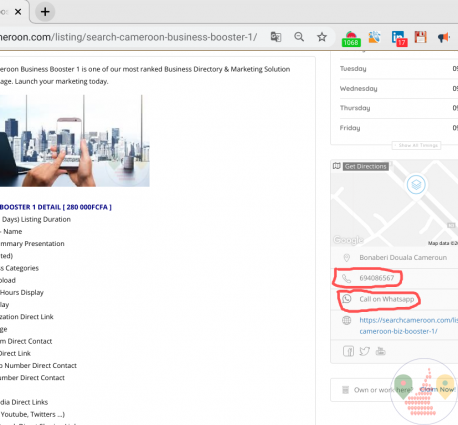Select the Wednesday hours row

399,88
